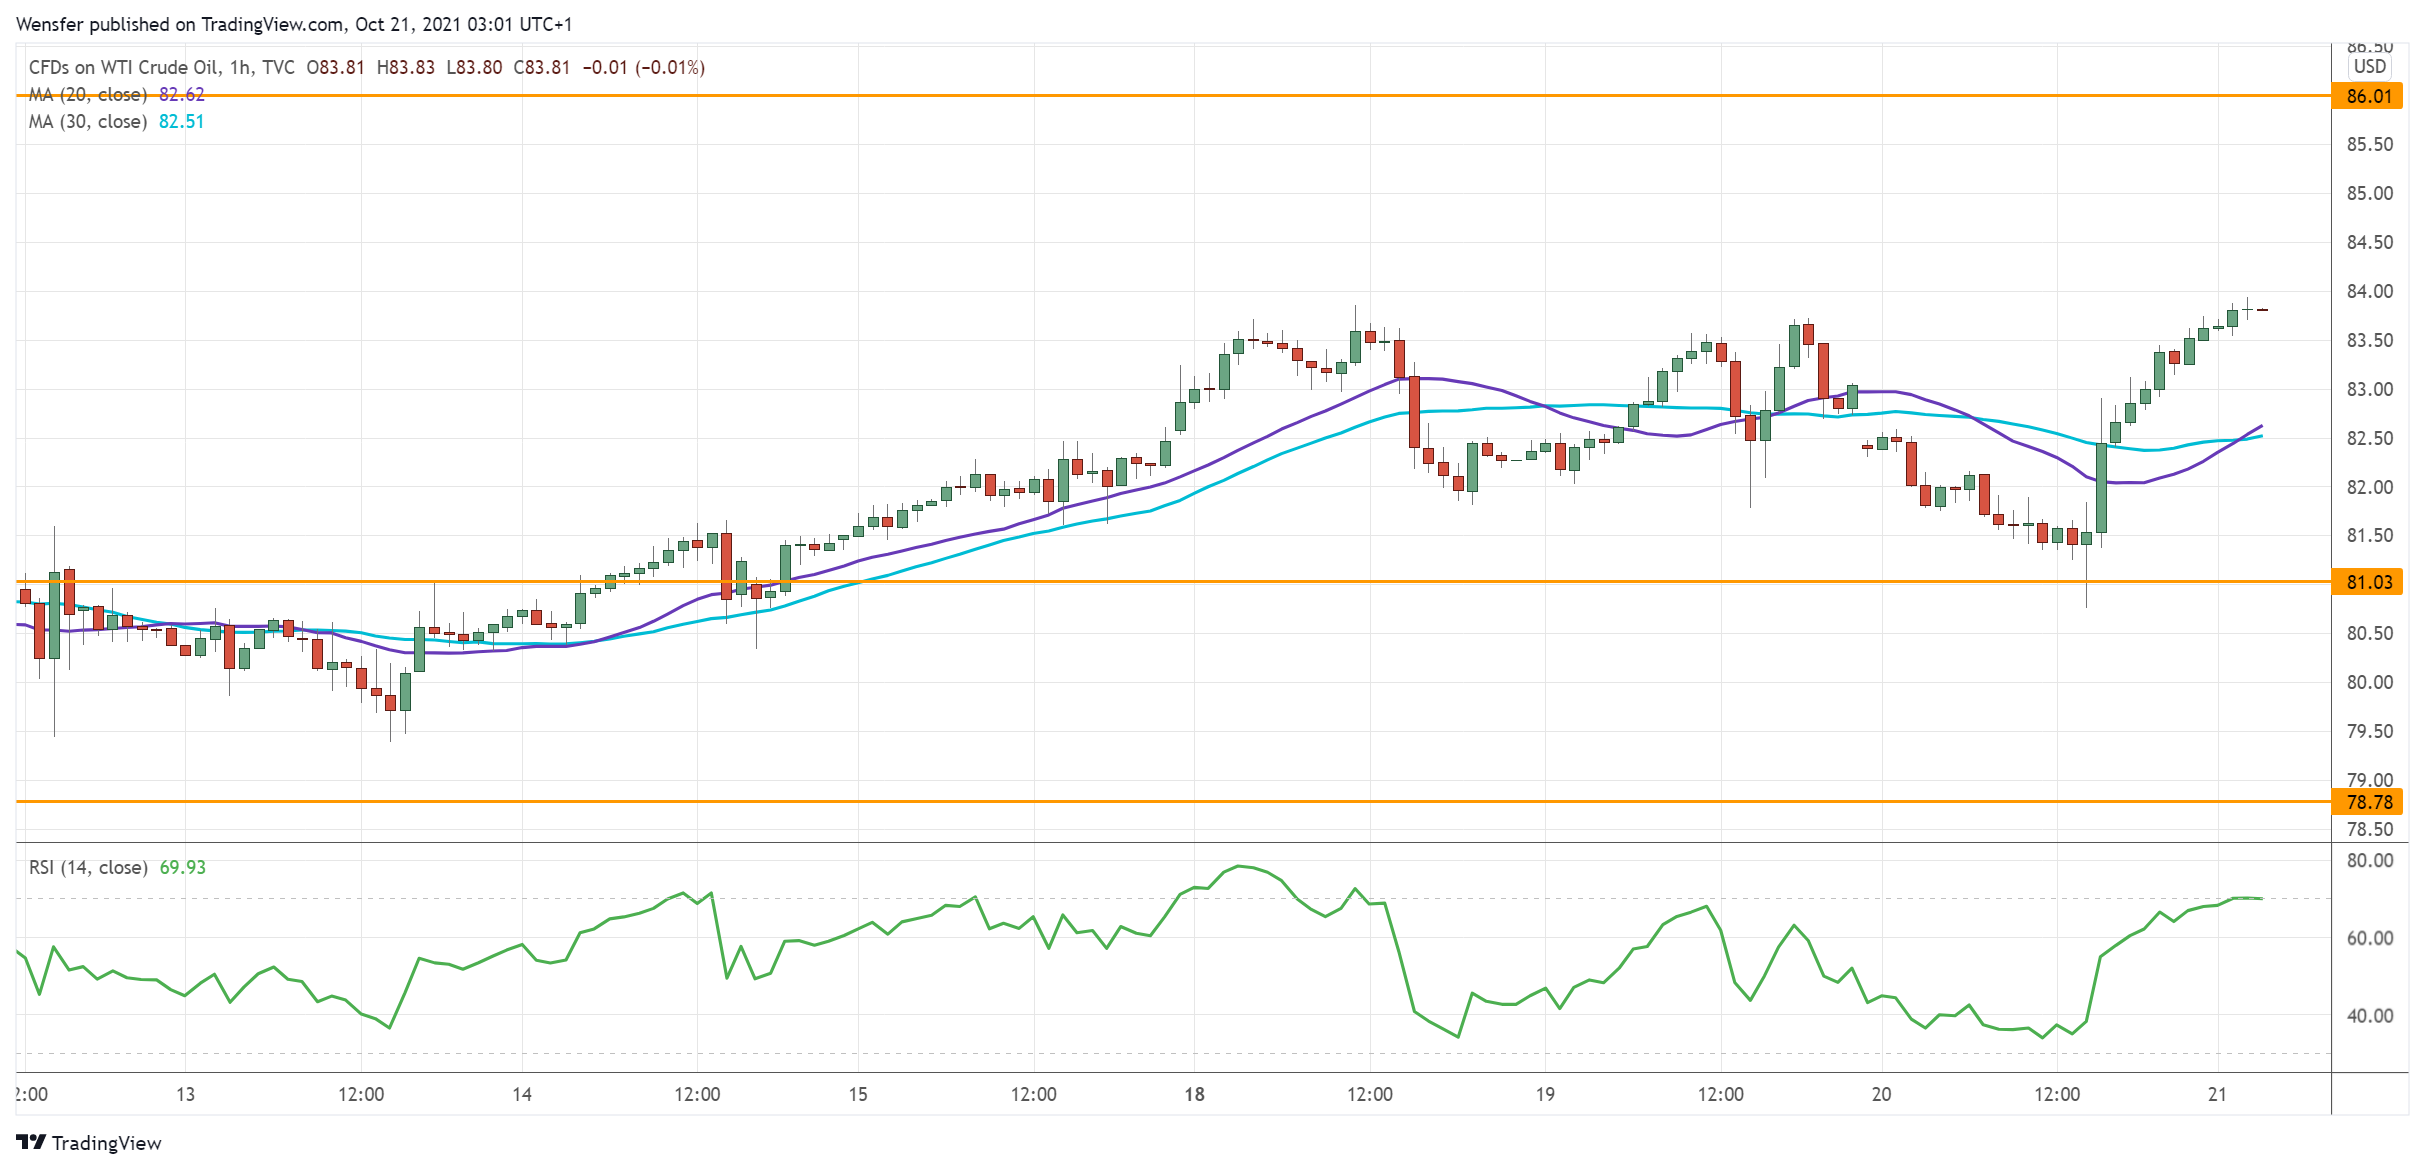This screenshot has height=1170, width=2425.
Task: Click the date label 18 on time axis
Action: pyautogui.click(x=1194, y=1094)
